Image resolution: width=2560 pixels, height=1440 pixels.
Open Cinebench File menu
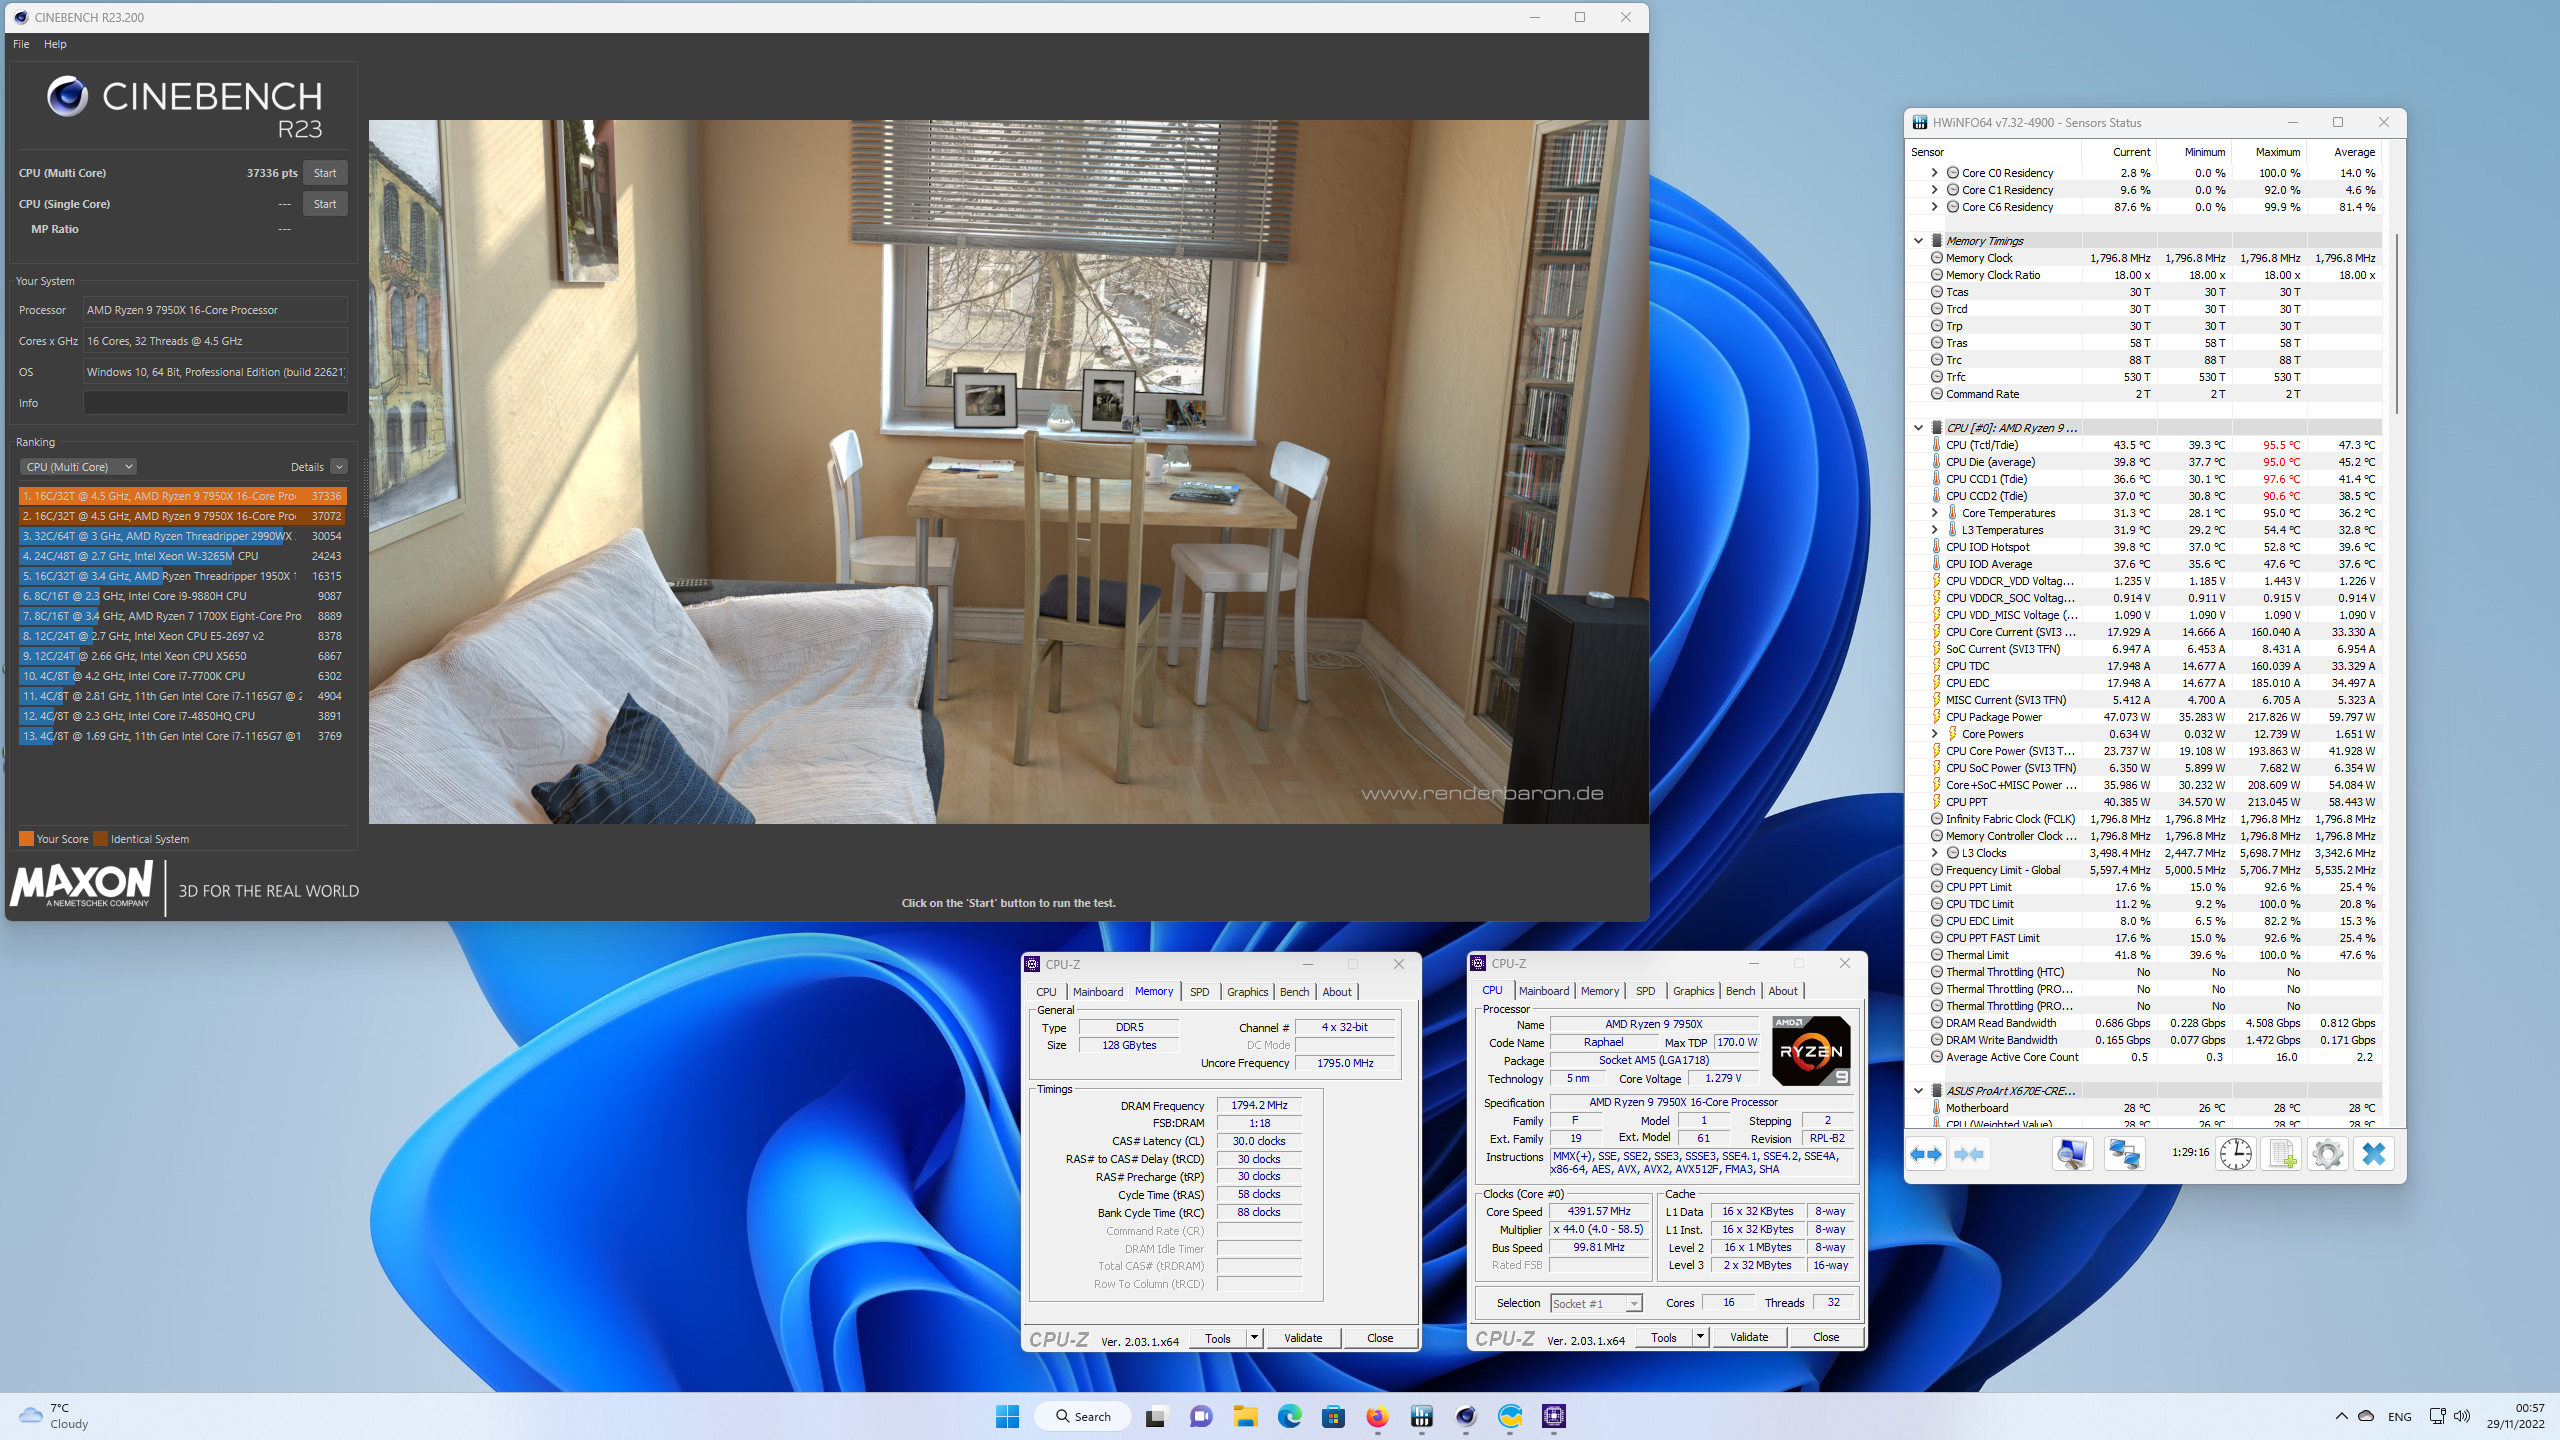[x=21, y=44]
